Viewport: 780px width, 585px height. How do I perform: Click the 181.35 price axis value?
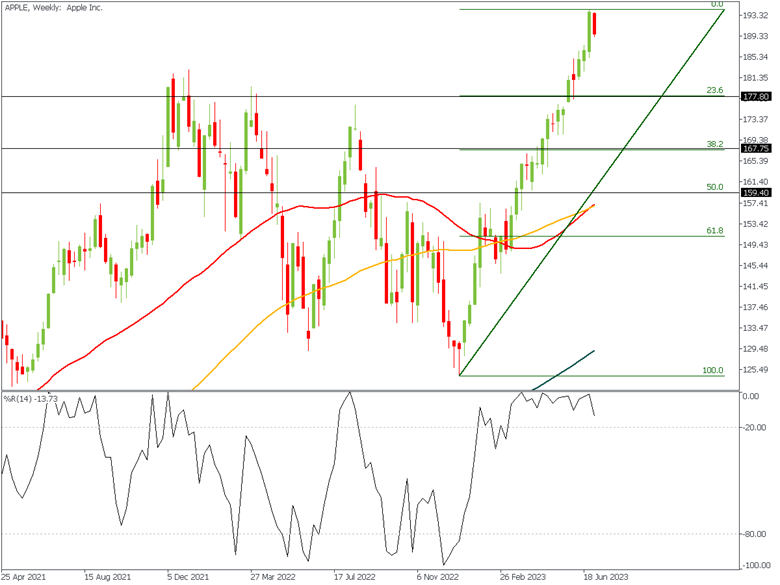[755, 78]
